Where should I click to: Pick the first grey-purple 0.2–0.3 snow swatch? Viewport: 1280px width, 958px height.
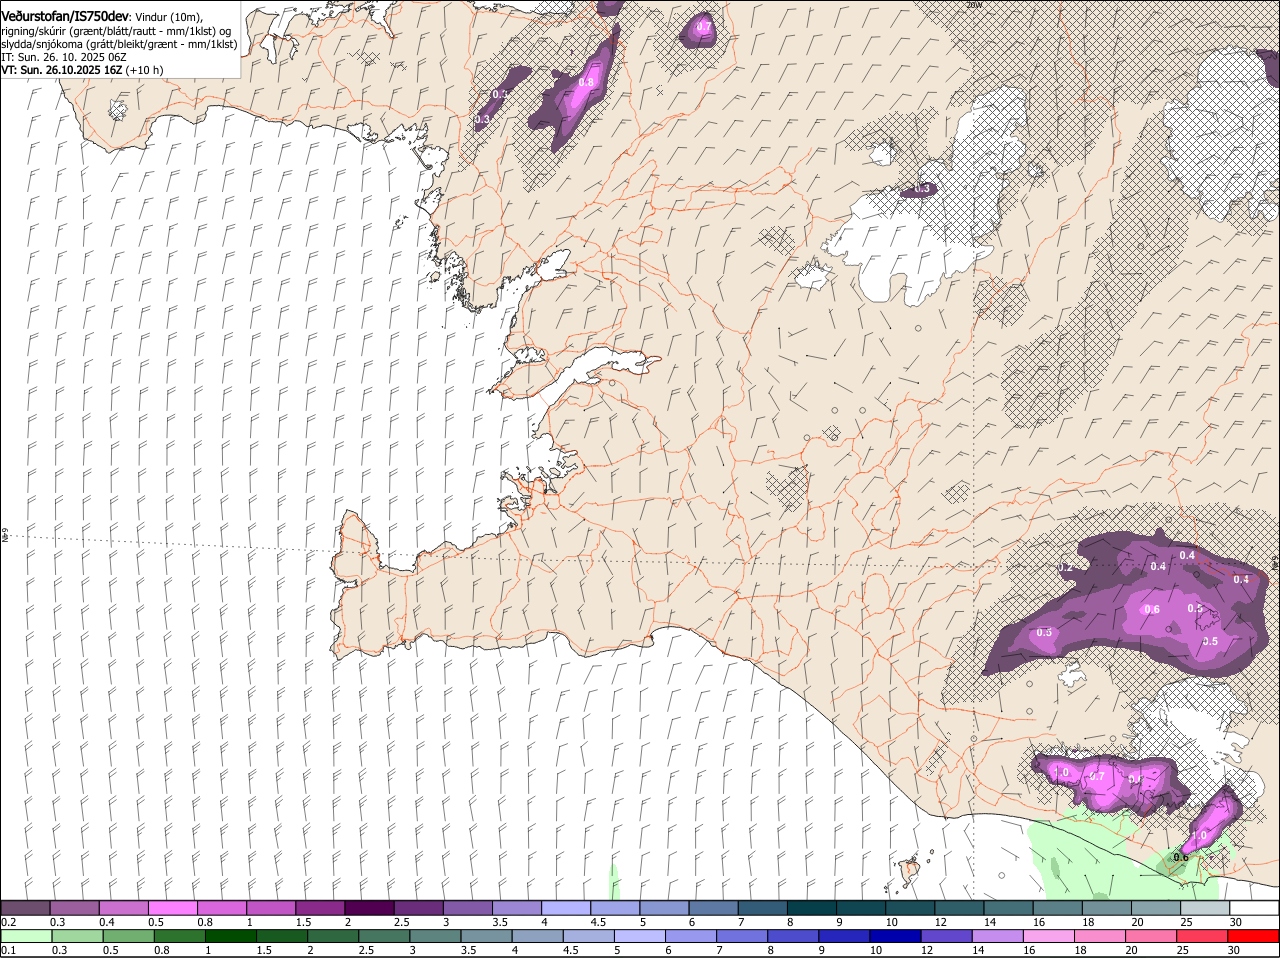(25, 908)
